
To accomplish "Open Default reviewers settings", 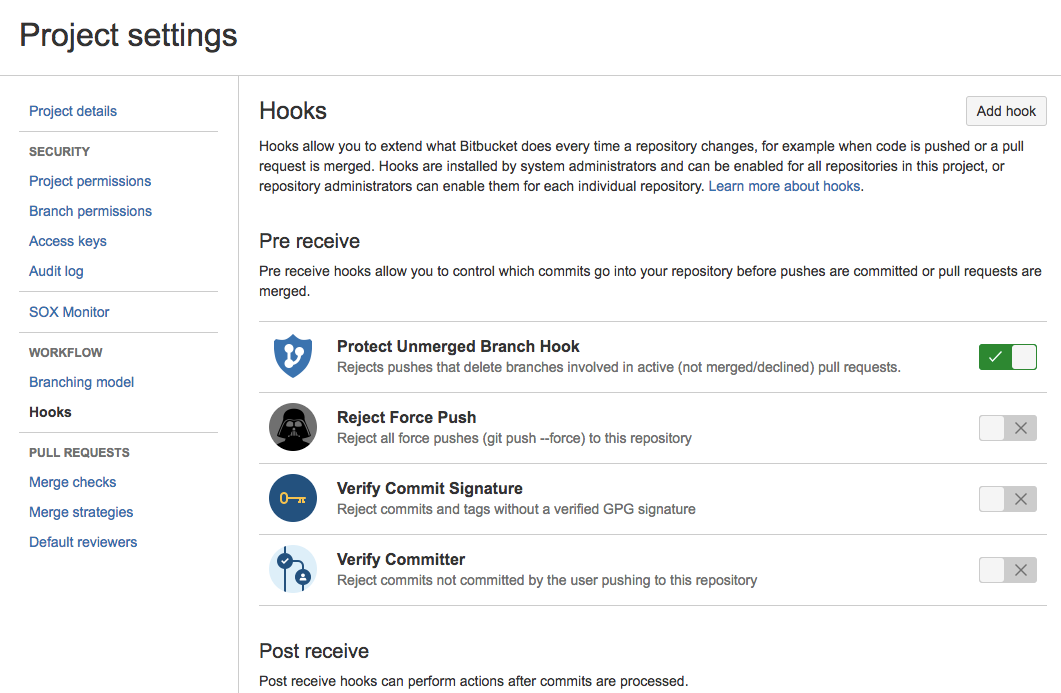I will tap(83, 542).
